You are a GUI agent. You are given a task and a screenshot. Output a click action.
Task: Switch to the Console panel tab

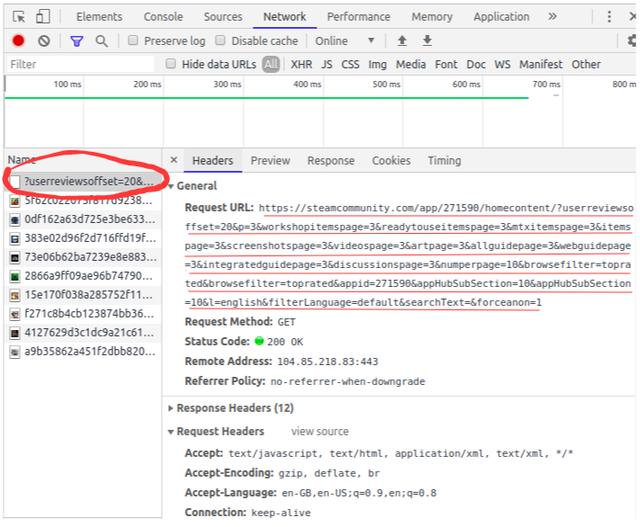163,17
